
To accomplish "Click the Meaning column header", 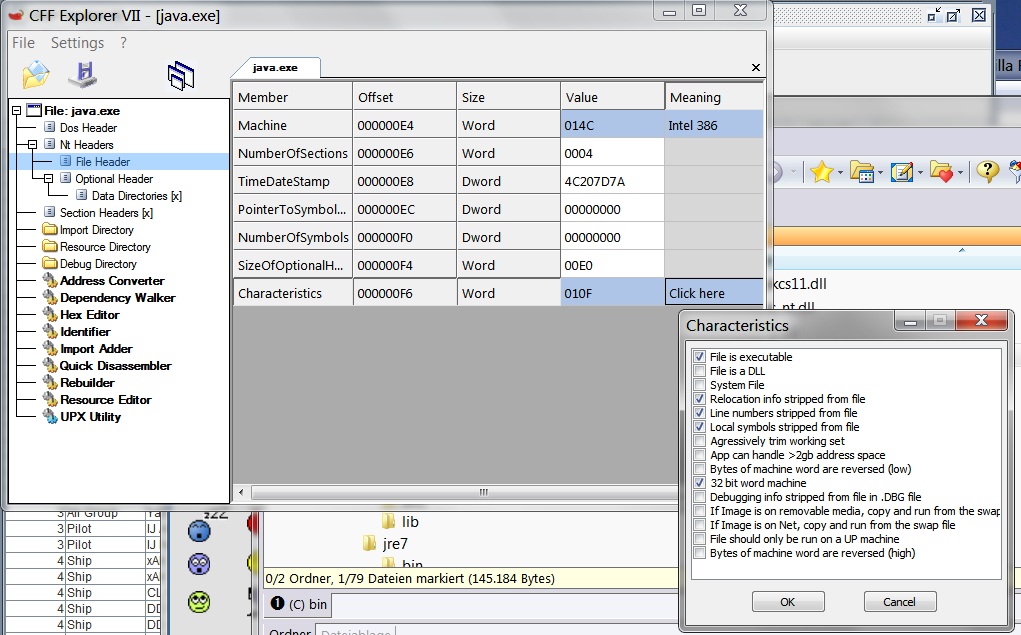I will coord(714,97).
